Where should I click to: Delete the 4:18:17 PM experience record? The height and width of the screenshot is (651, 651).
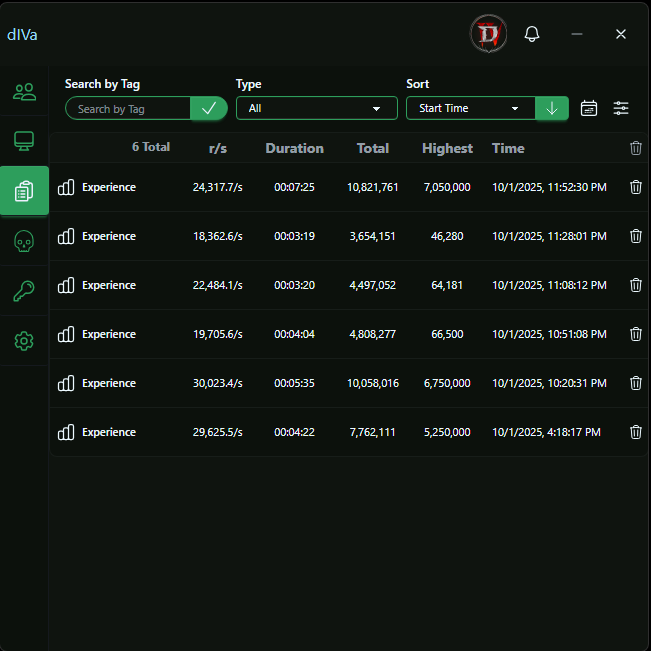[635, 432]
